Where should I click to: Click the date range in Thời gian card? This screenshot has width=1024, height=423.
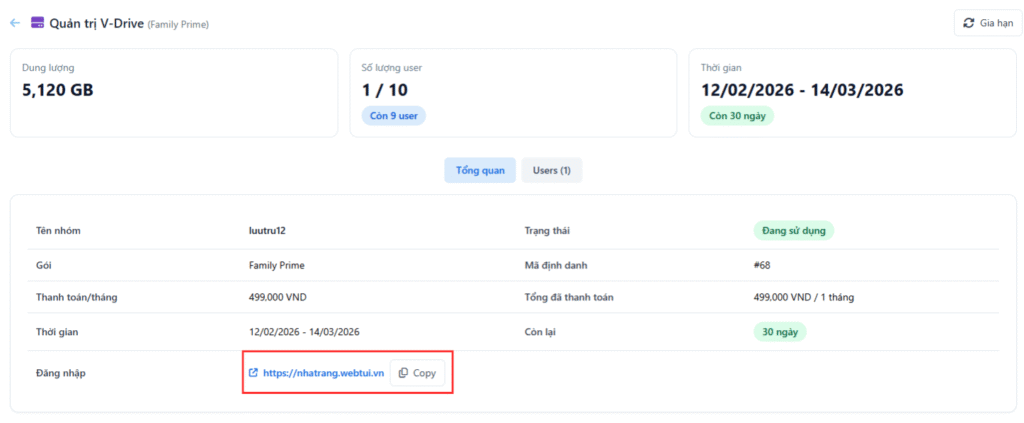click(x=802, y=90)
